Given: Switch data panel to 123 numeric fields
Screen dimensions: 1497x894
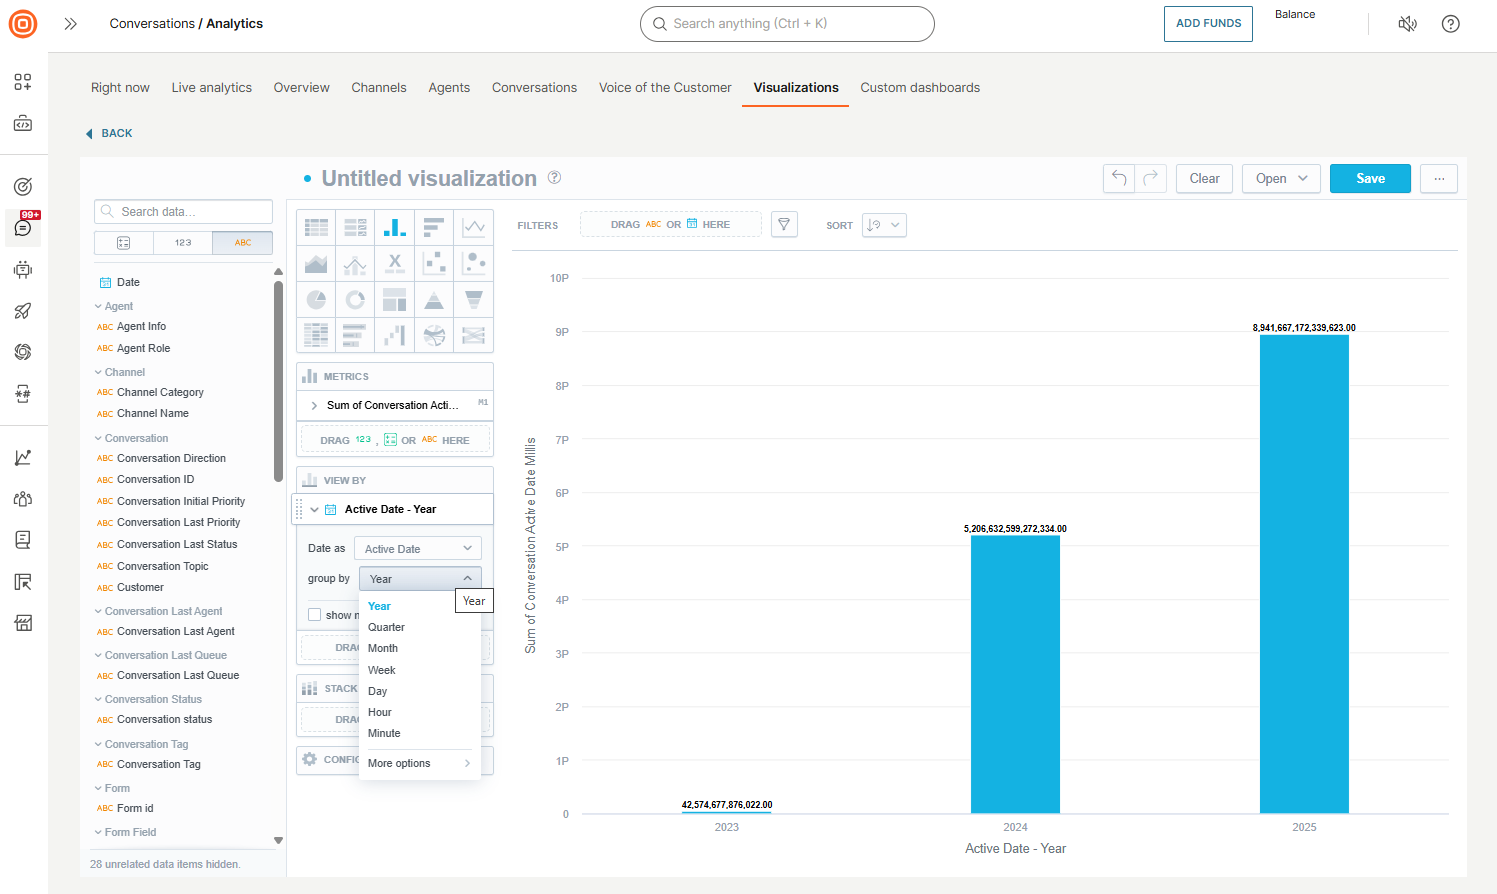Looking at the screenshot, I should tap(182, 242).
